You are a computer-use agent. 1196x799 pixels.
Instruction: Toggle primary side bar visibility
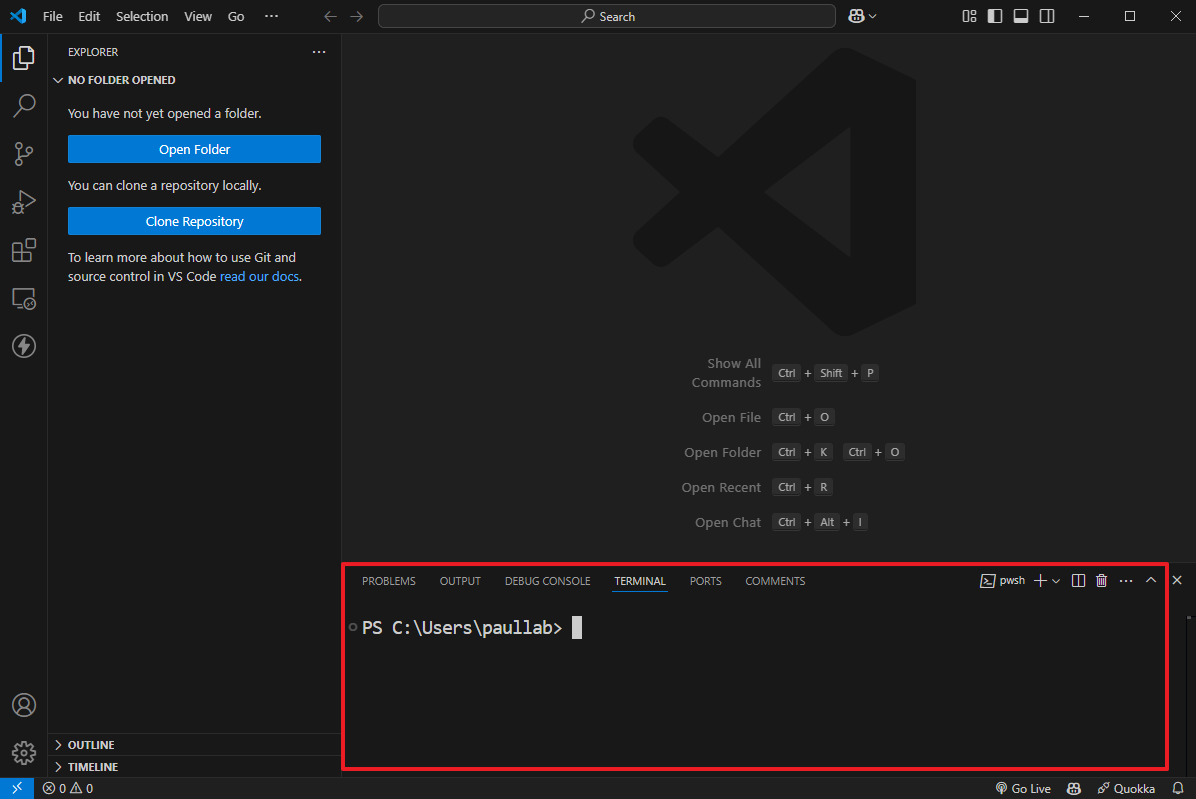coord(995,16)
